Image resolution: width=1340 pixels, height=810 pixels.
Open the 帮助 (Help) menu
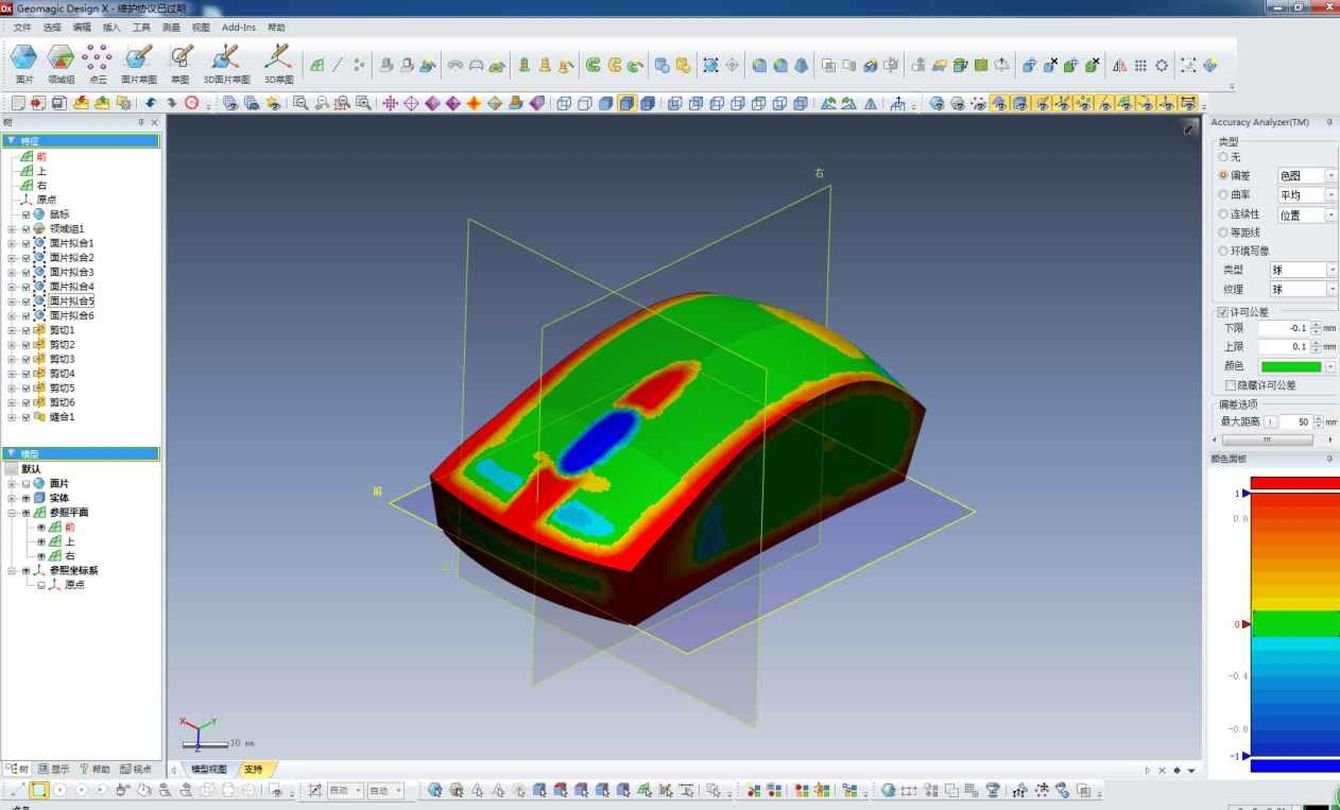pos(277,27)
